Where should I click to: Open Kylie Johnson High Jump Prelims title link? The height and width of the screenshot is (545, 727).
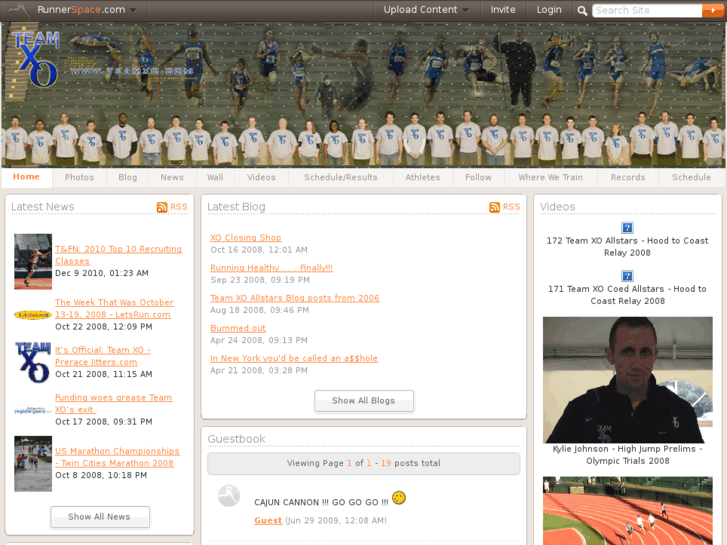click(x=628, y=455)
